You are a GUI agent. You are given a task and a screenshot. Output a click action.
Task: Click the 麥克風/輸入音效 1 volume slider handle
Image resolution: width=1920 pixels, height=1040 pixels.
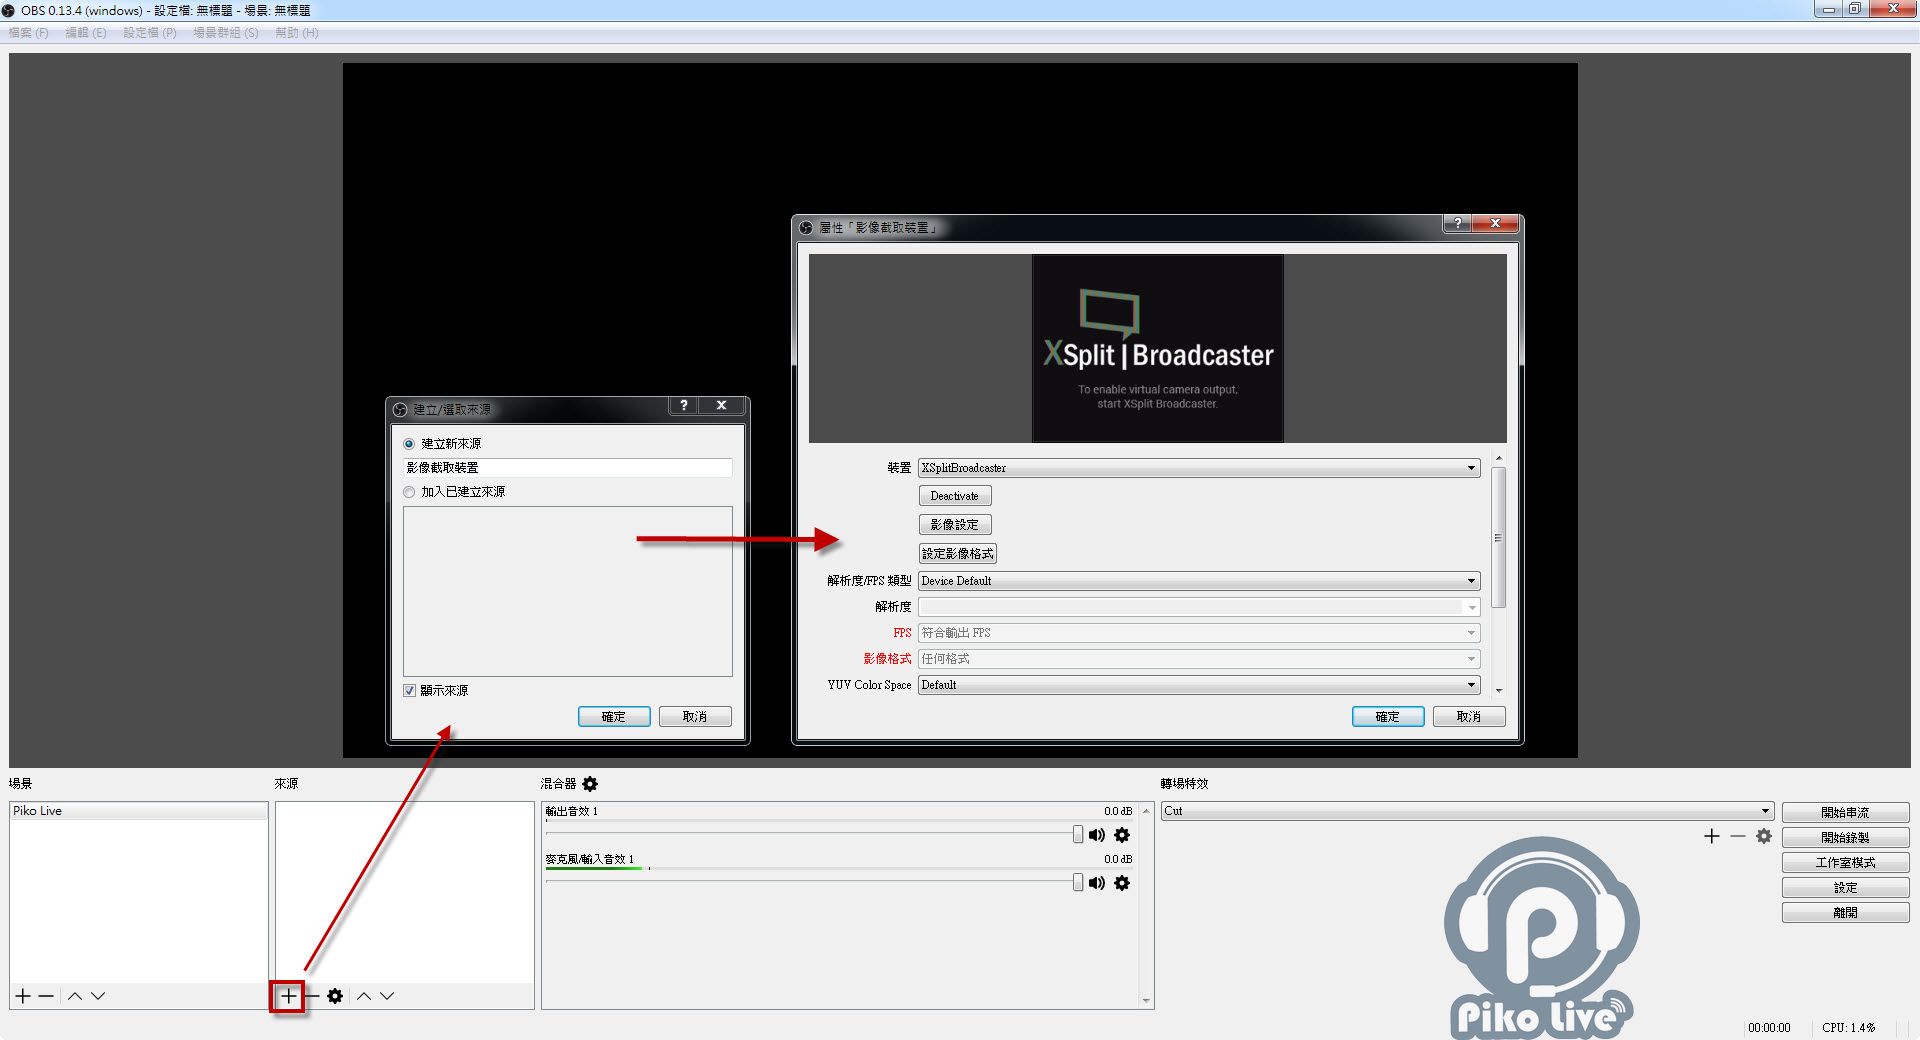click(x=1078, y=883)
